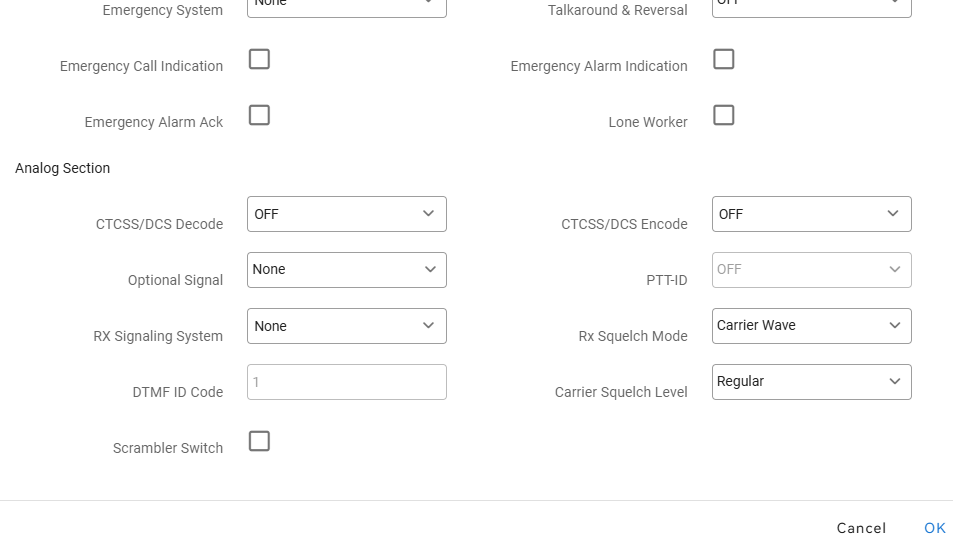Viewport: 953px width, 545px height.
Task: Select the Carrier Squelch Level dropdown
Action: tap(811, 382)
